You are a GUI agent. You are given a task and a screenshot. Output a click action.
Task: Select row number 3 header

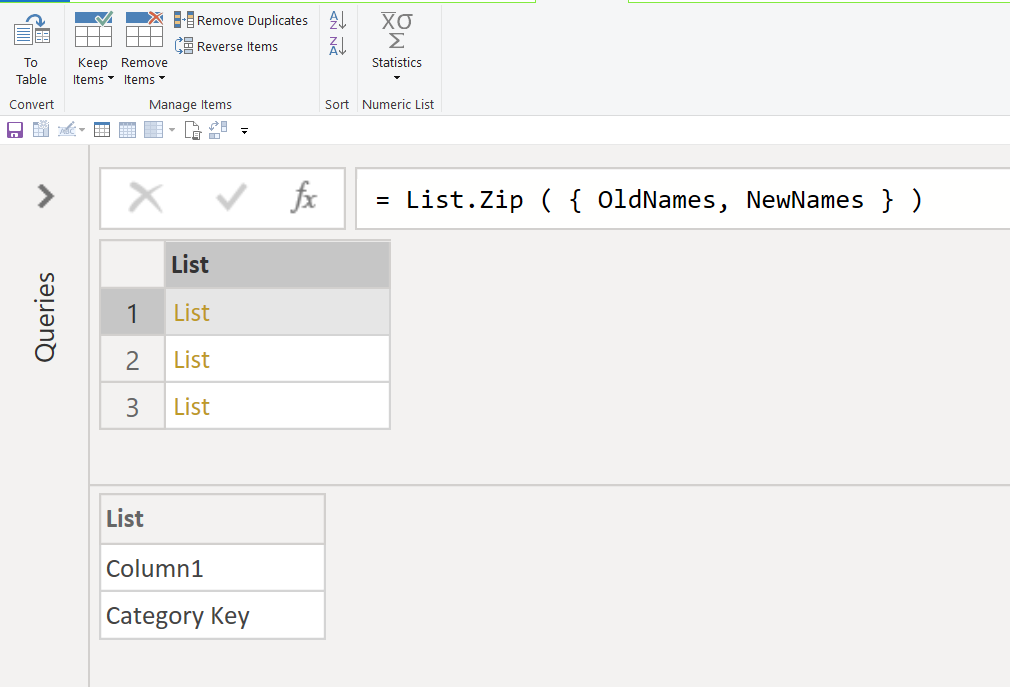[x=132, y=407]
